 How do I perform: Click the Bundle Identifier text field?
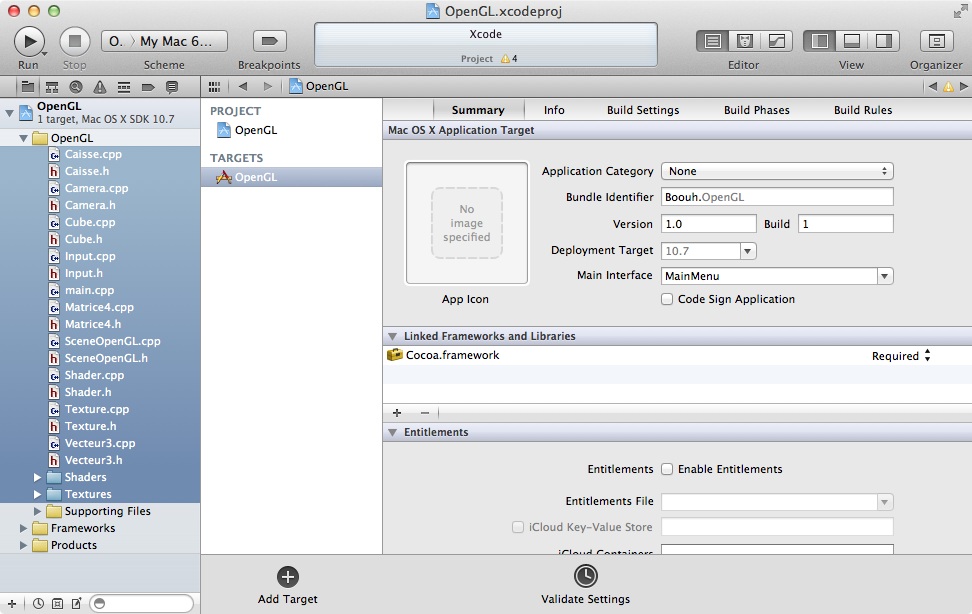tap(776, 197)
